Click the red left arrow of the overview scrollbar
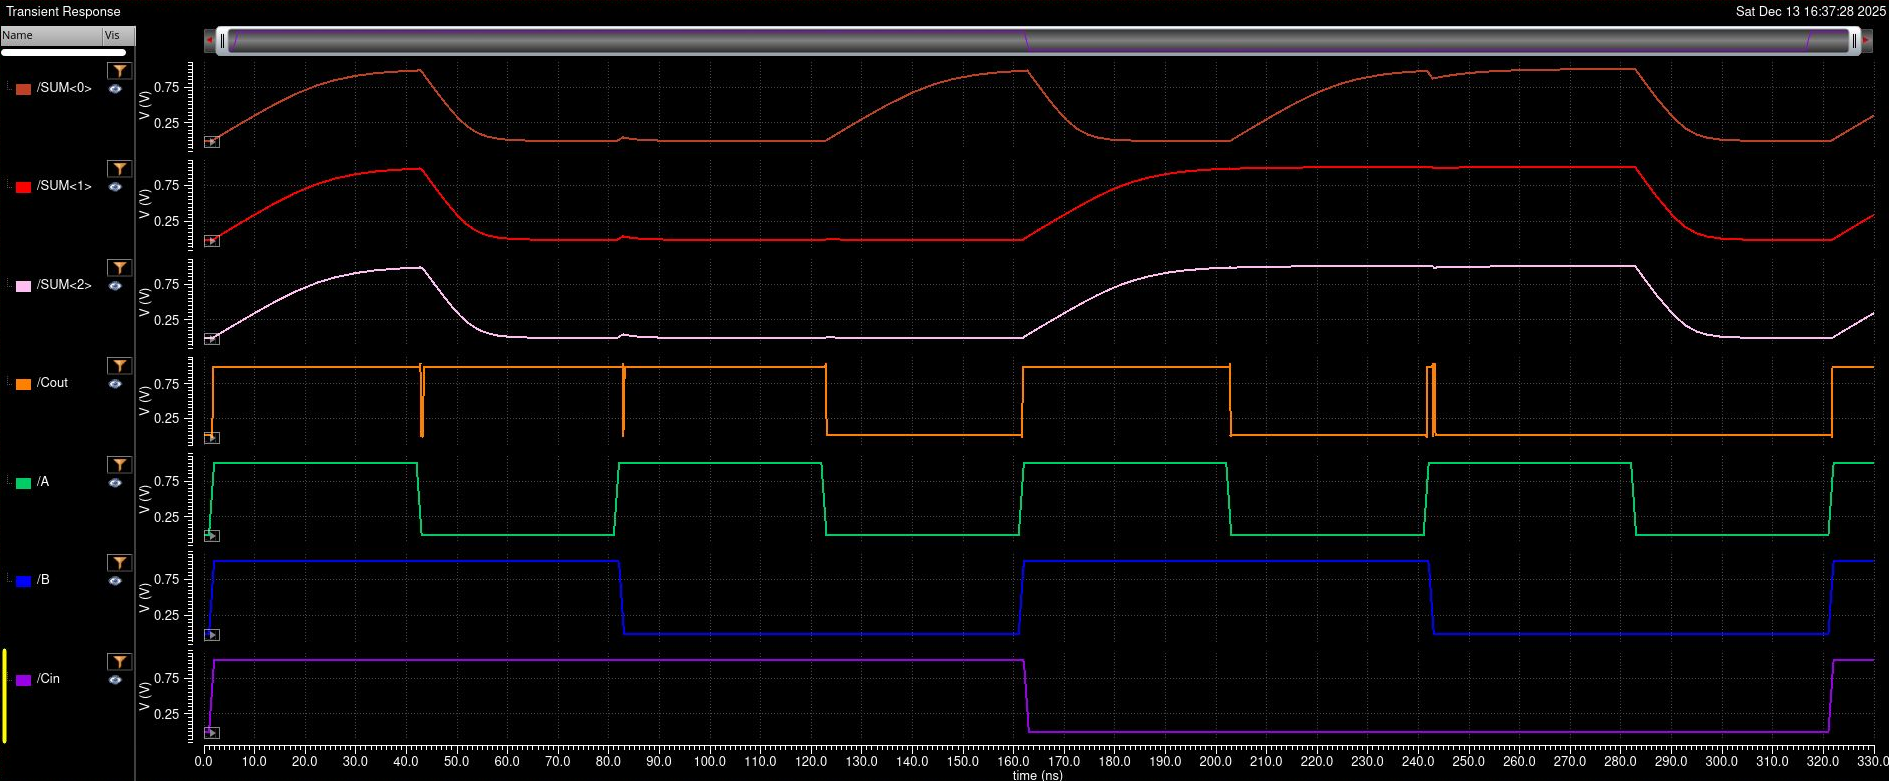 click(209, 41)
